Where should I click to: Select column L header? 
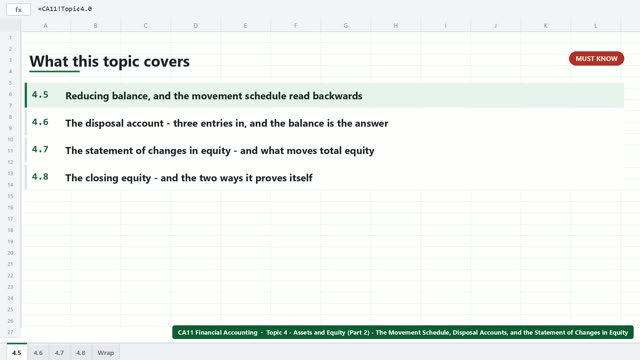pos(596,25)
